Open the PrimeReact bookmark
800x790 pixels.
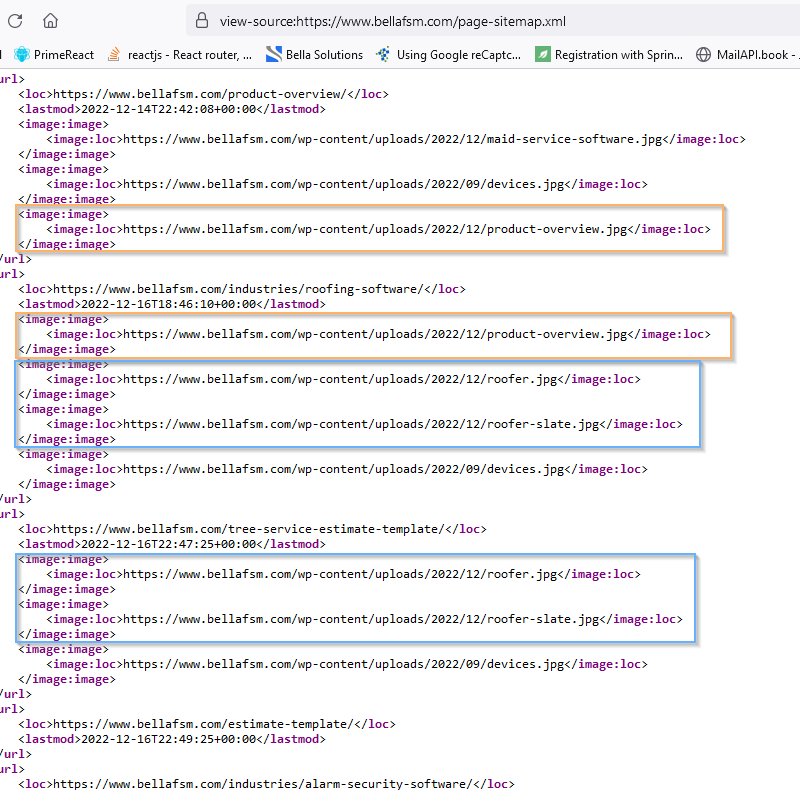(x=55, y=55)
